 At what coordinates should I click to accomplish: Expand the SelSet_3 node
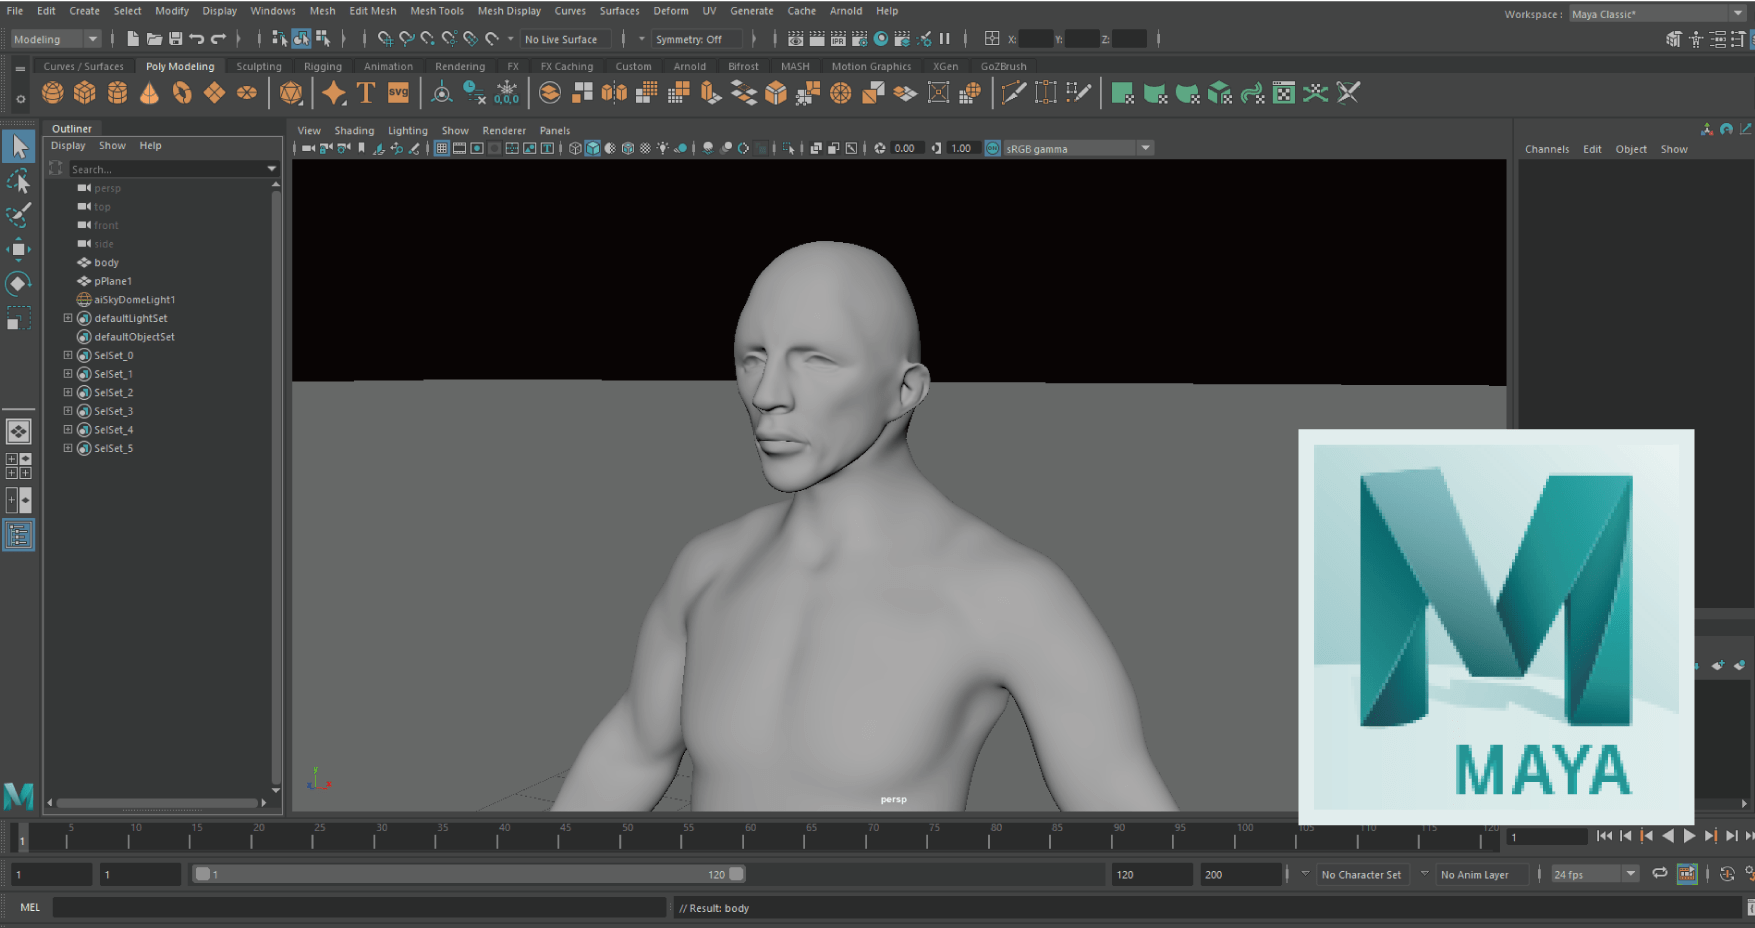coord(68,411)
